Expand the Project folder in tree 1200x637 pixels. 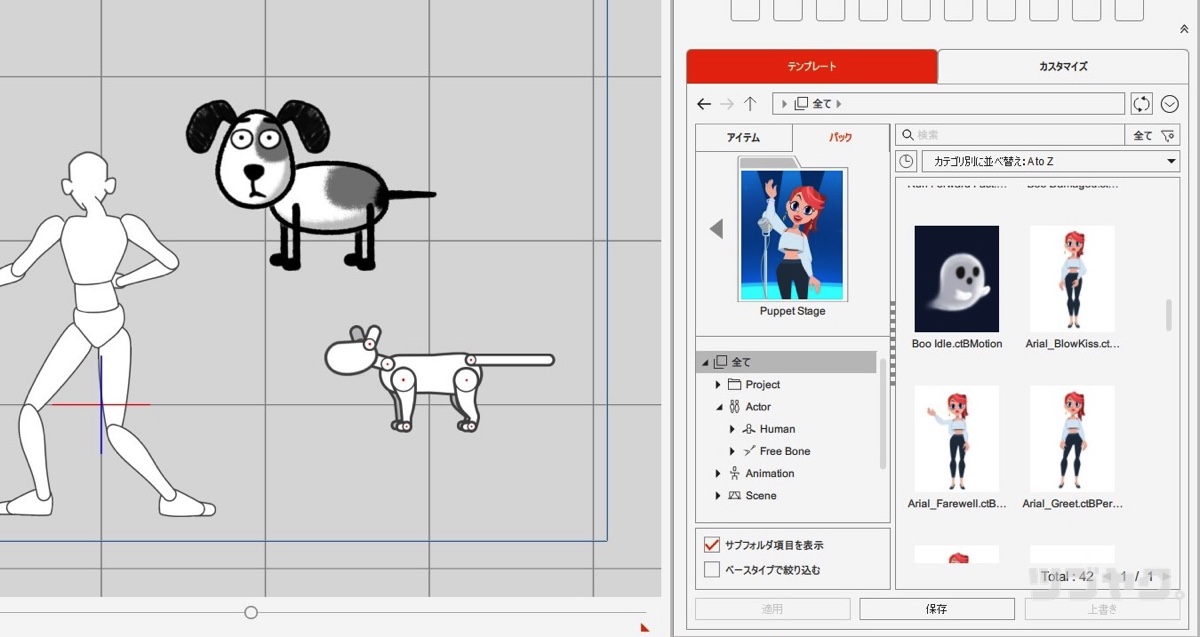[718, 385]
